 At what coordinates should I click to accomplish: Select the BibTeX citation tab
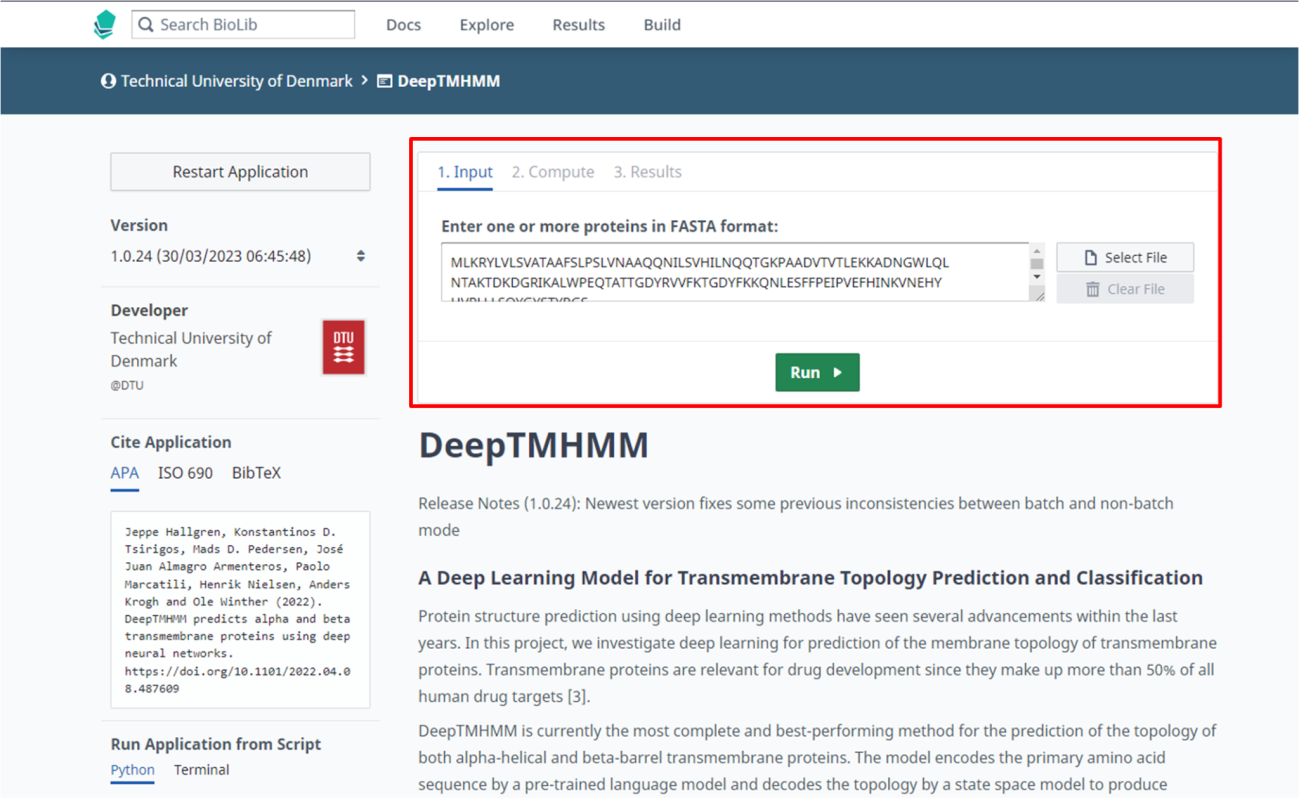click(256, 473)
